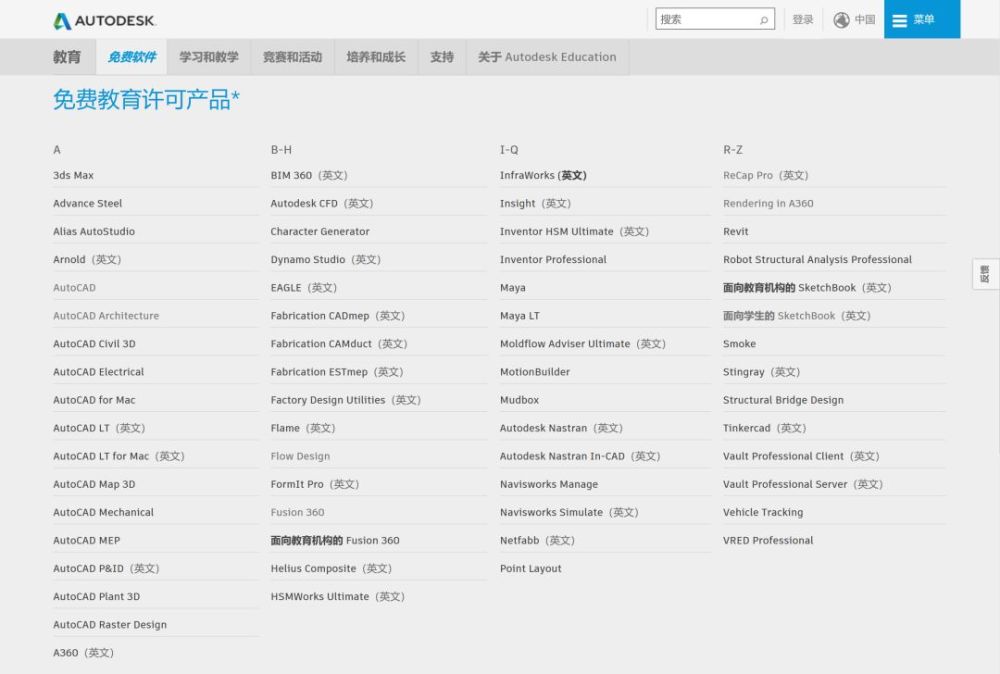The image size is (1000, 674).
Task: Open the Netfabb (英文) link
Action: (537, 540)
